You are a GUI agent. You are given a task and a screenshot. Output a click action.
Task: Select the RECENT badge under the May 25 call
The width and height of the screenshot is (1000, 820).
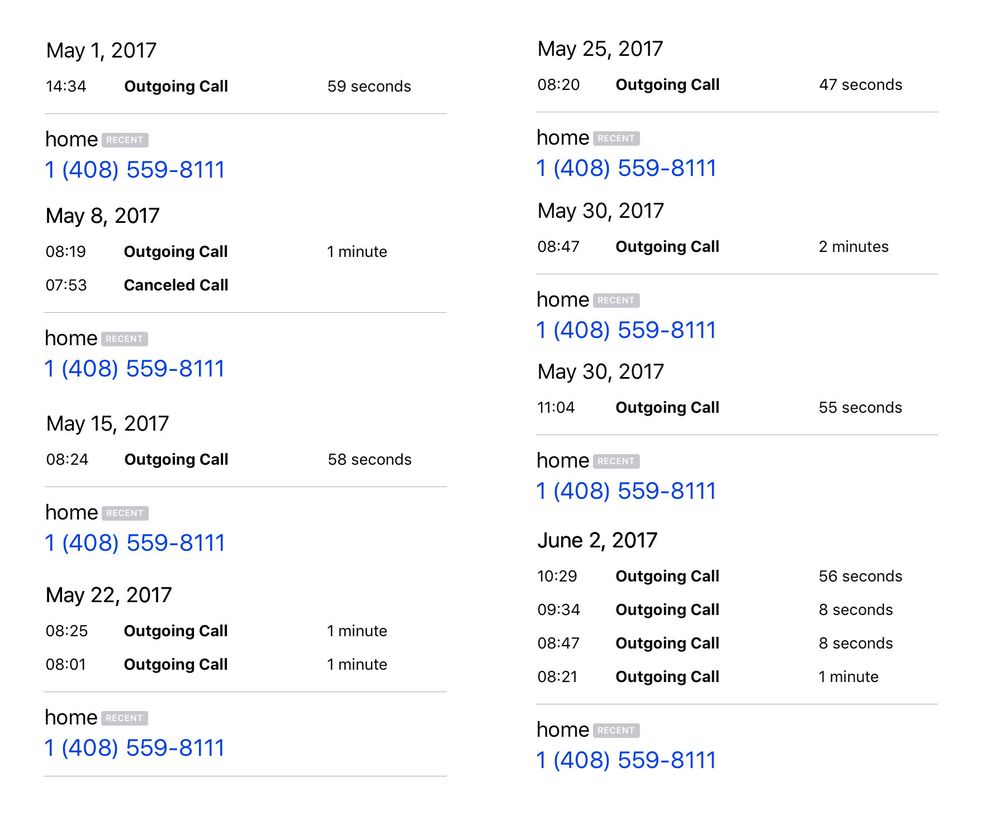(617, 138)
